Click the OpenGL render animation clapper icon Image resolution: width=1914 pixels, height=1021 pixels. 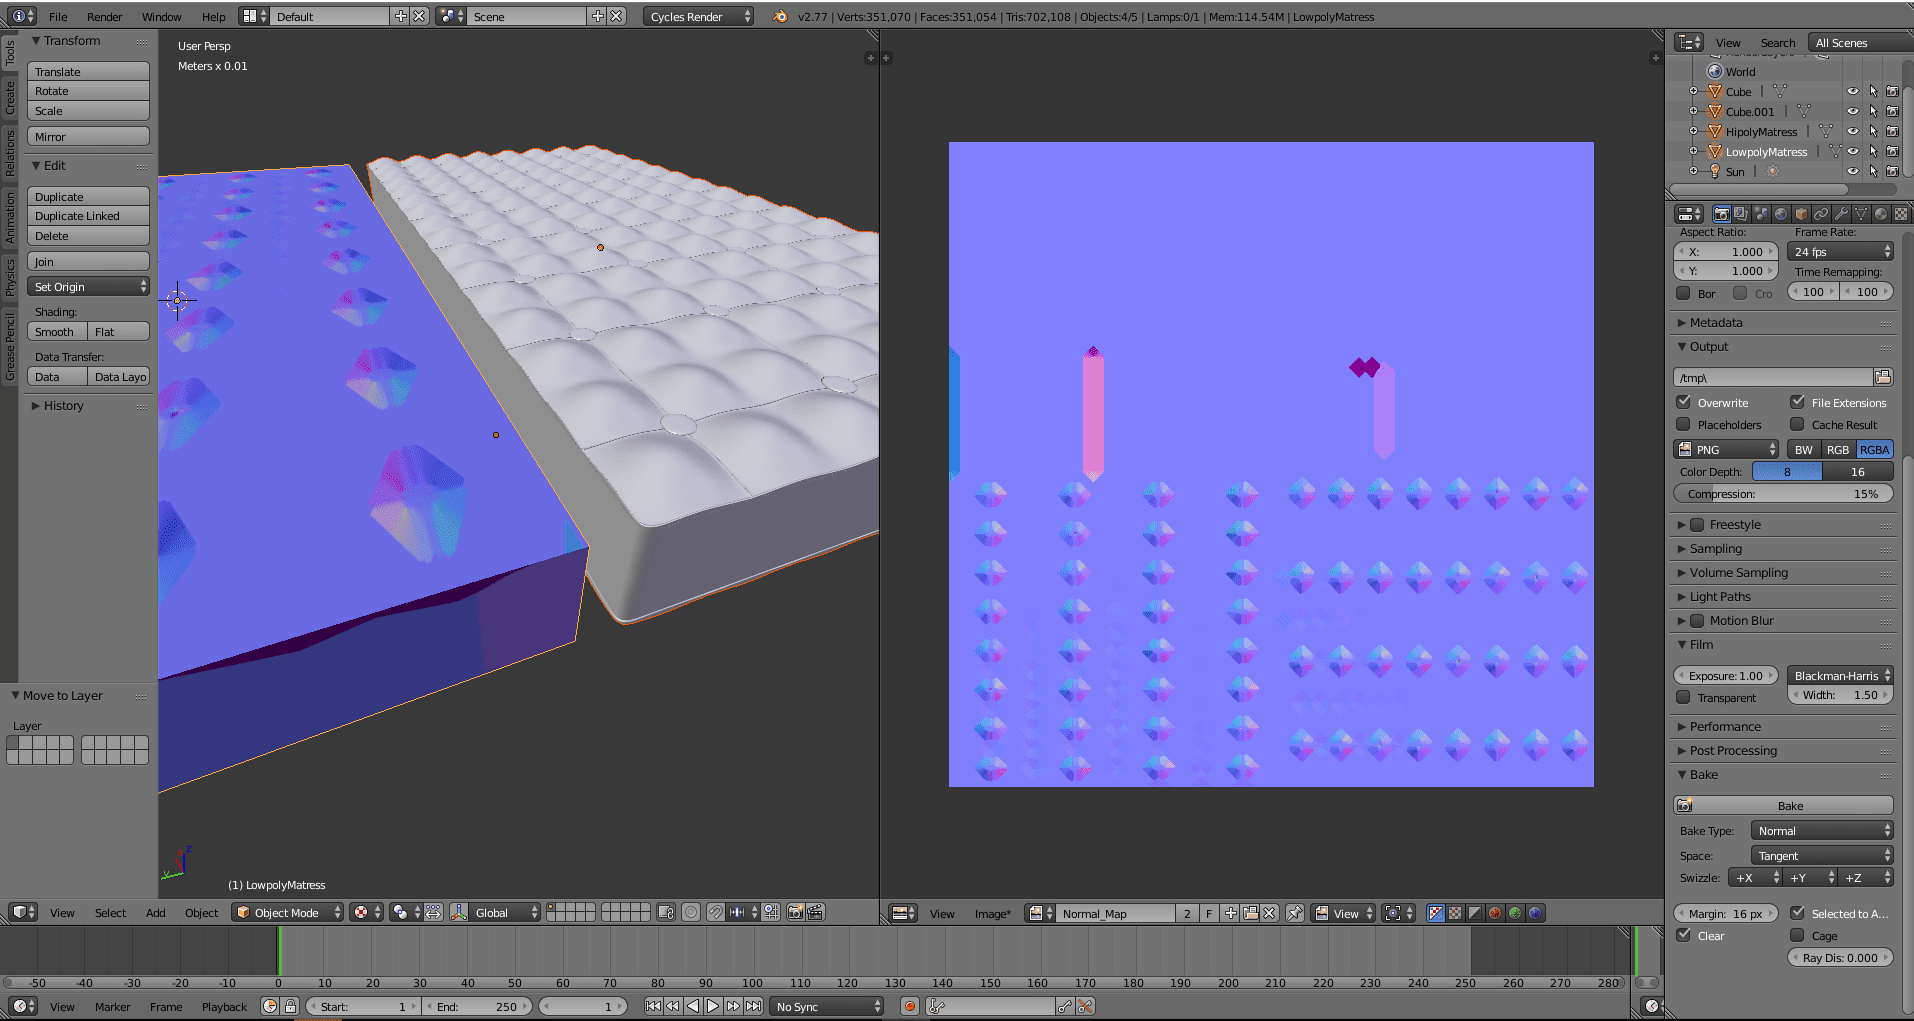coord(816,912)
